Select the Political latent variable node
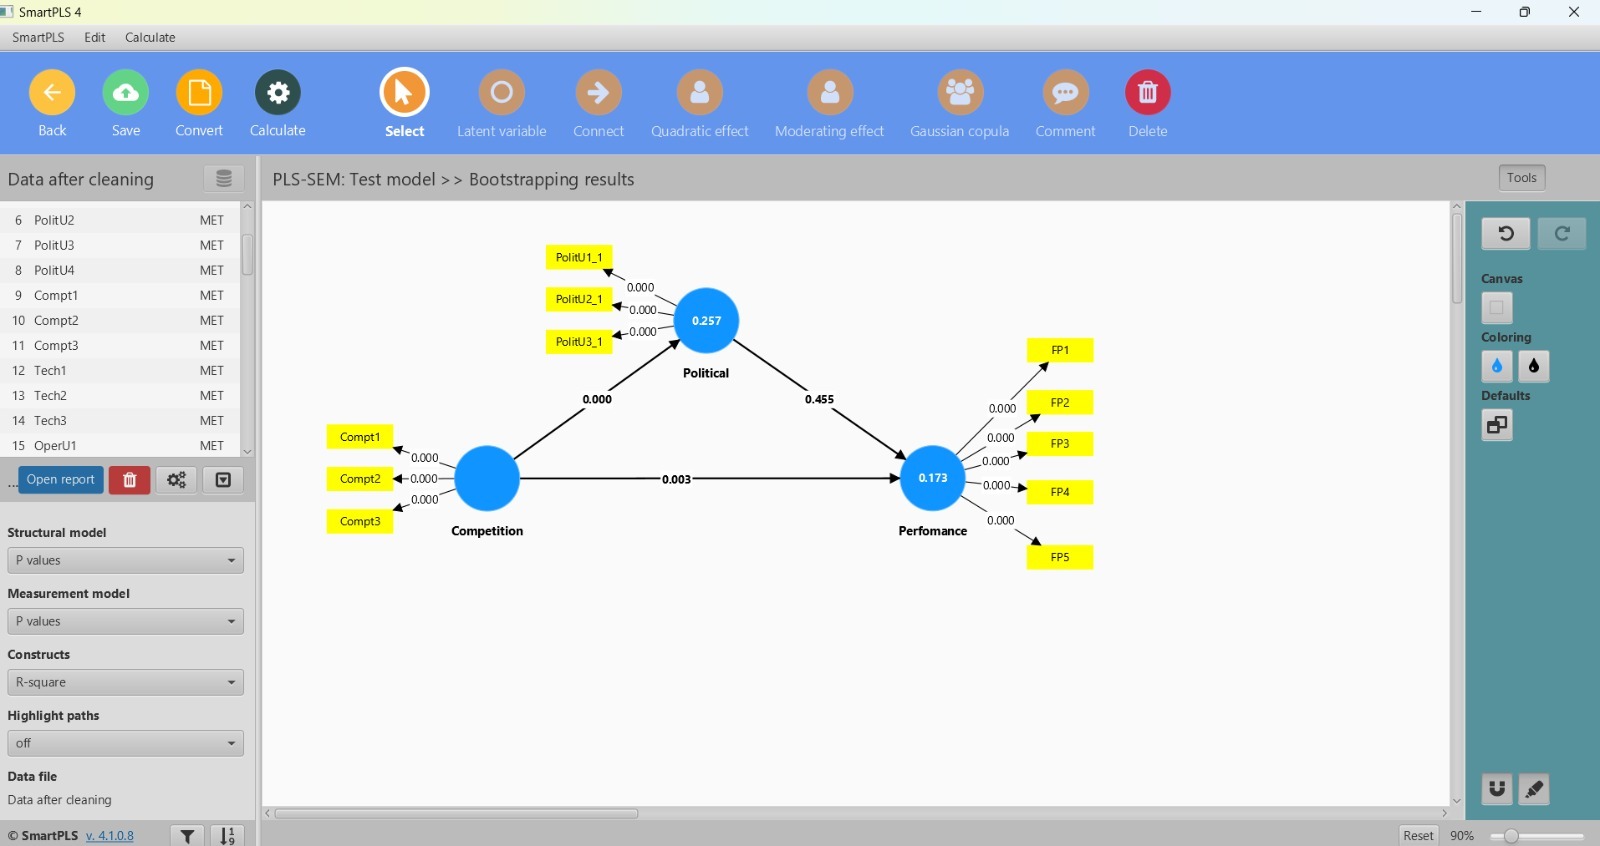The width and height of the screenshot is (1600, 846). coord(706,321)
